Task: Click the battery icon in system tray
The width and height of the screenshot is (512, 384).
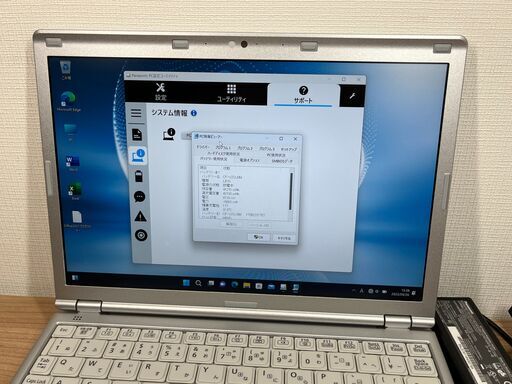Action: pos(384,292)
